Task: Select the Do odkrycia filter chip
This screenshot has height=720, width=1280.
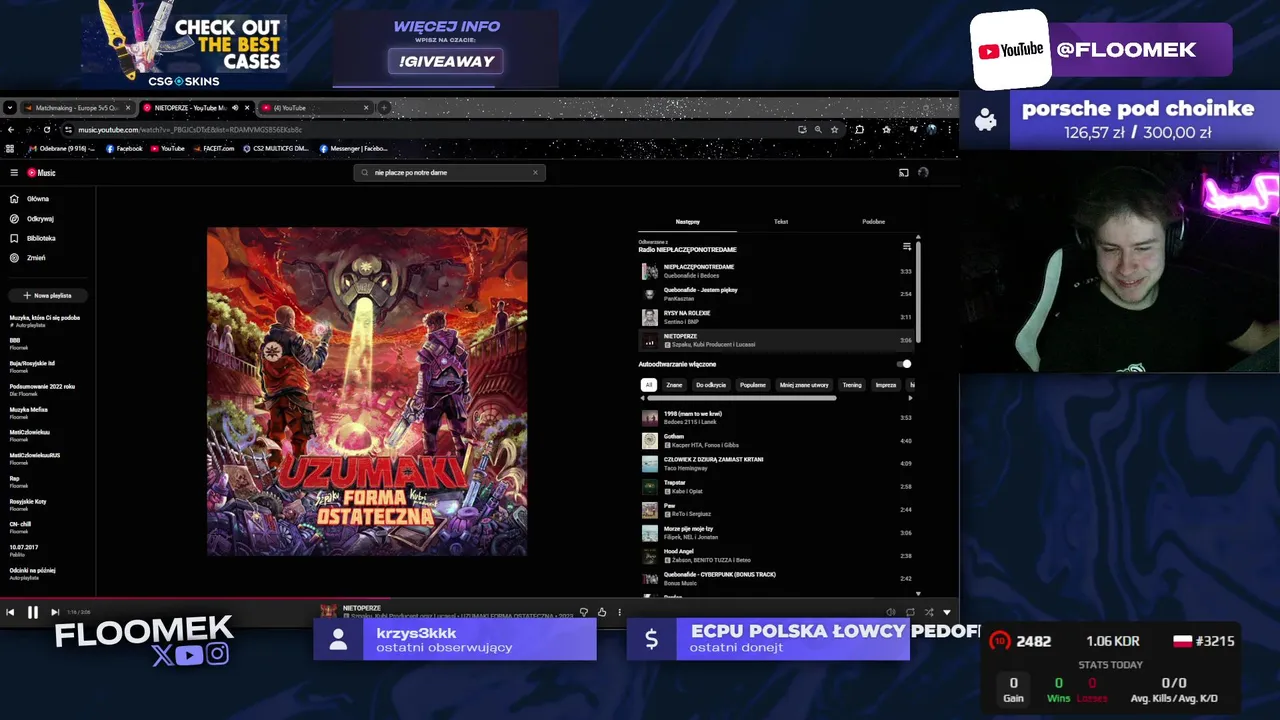Action: click(x=711, y=385)
